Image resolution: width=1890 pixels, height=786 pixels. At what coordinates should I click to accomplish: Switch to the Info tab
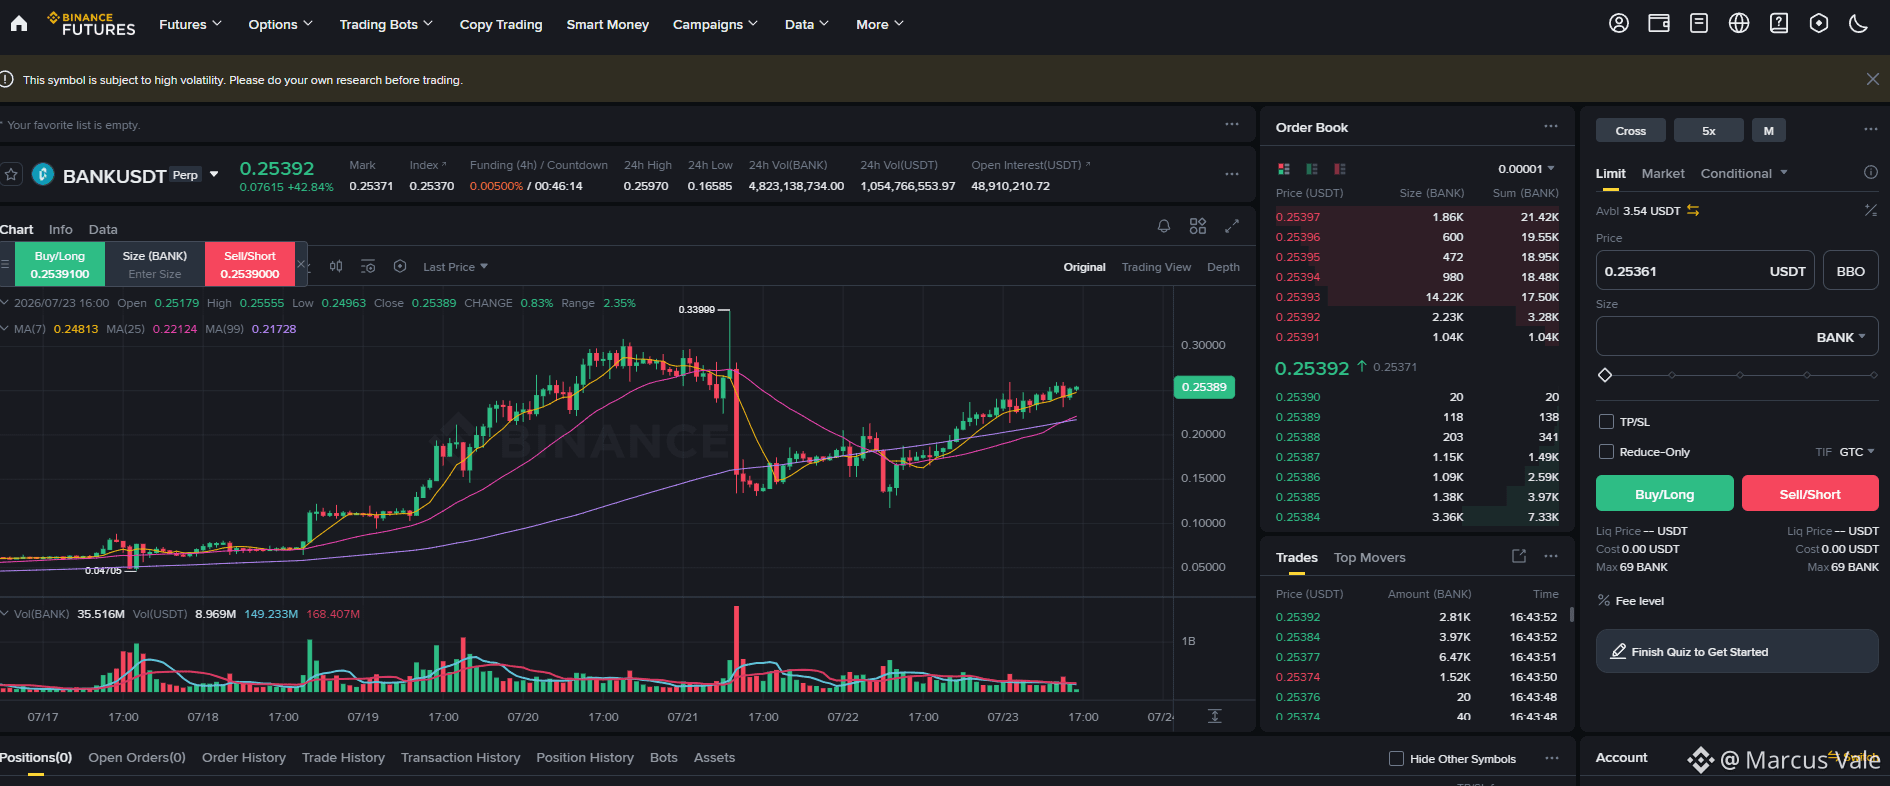(x=61, y=229)
